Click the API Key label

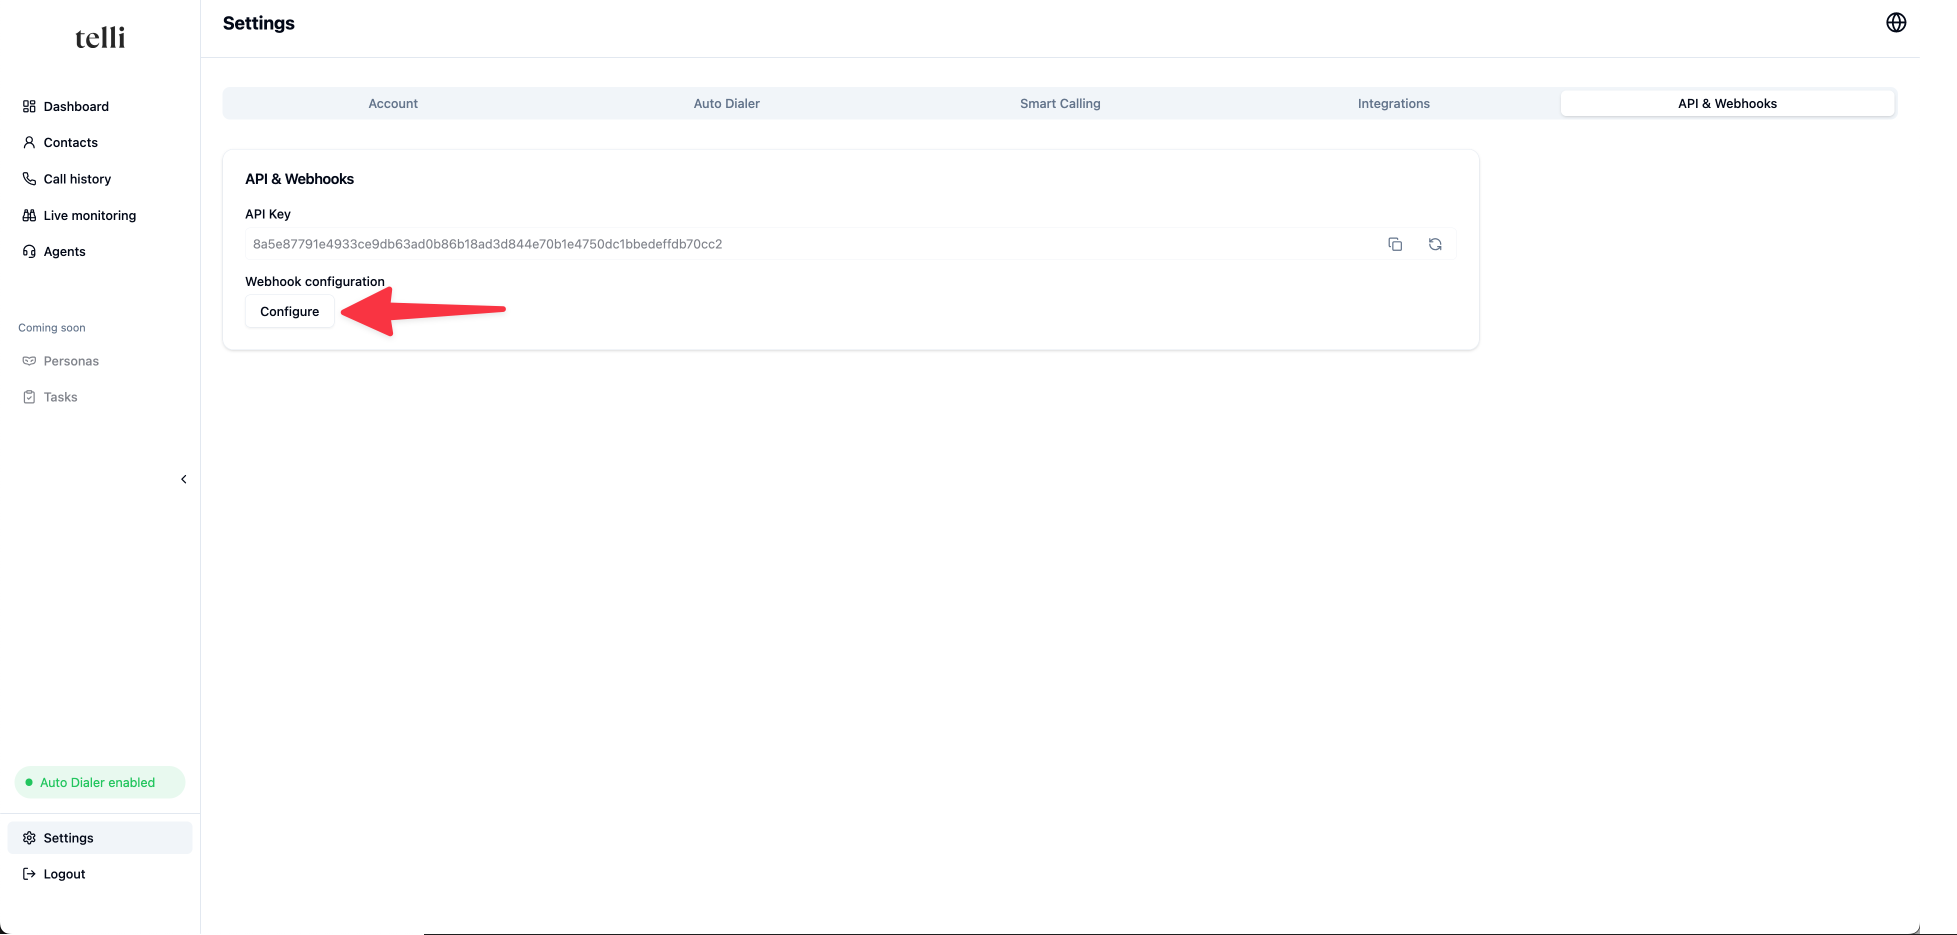[x=268, y=214]
